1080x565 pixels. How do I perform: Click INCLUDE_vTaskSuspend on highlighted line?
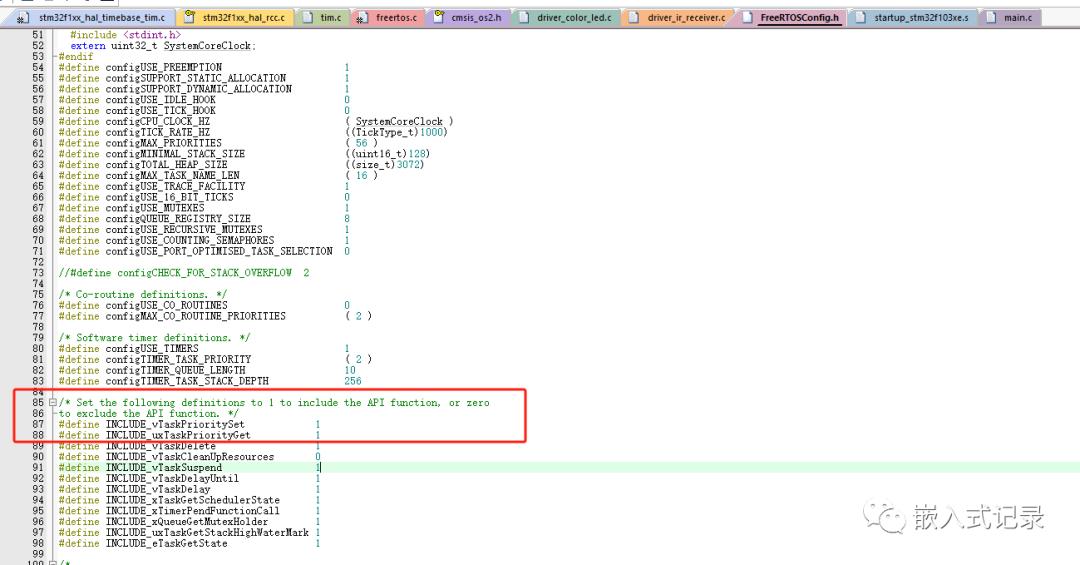point(164,468)
